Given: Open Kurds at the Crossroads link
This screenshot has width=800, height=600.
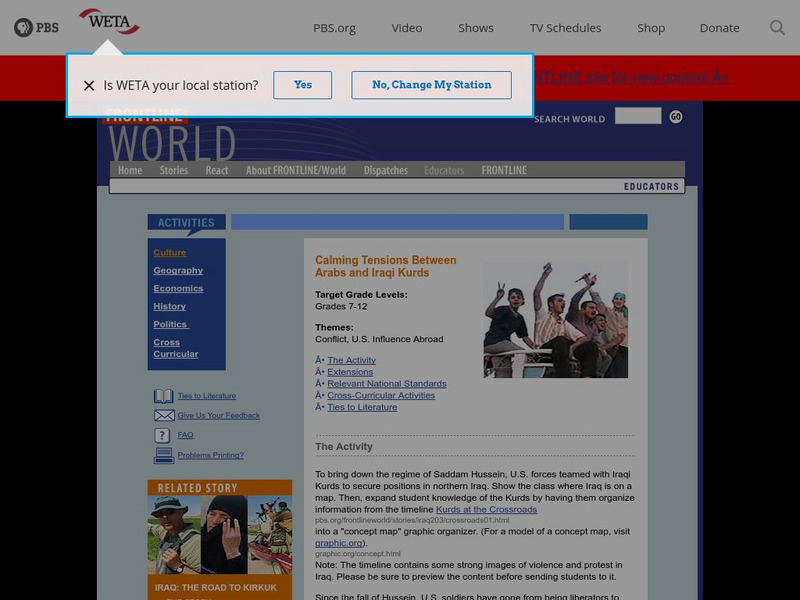Looking at the screenshot, I should pos(486,509).
